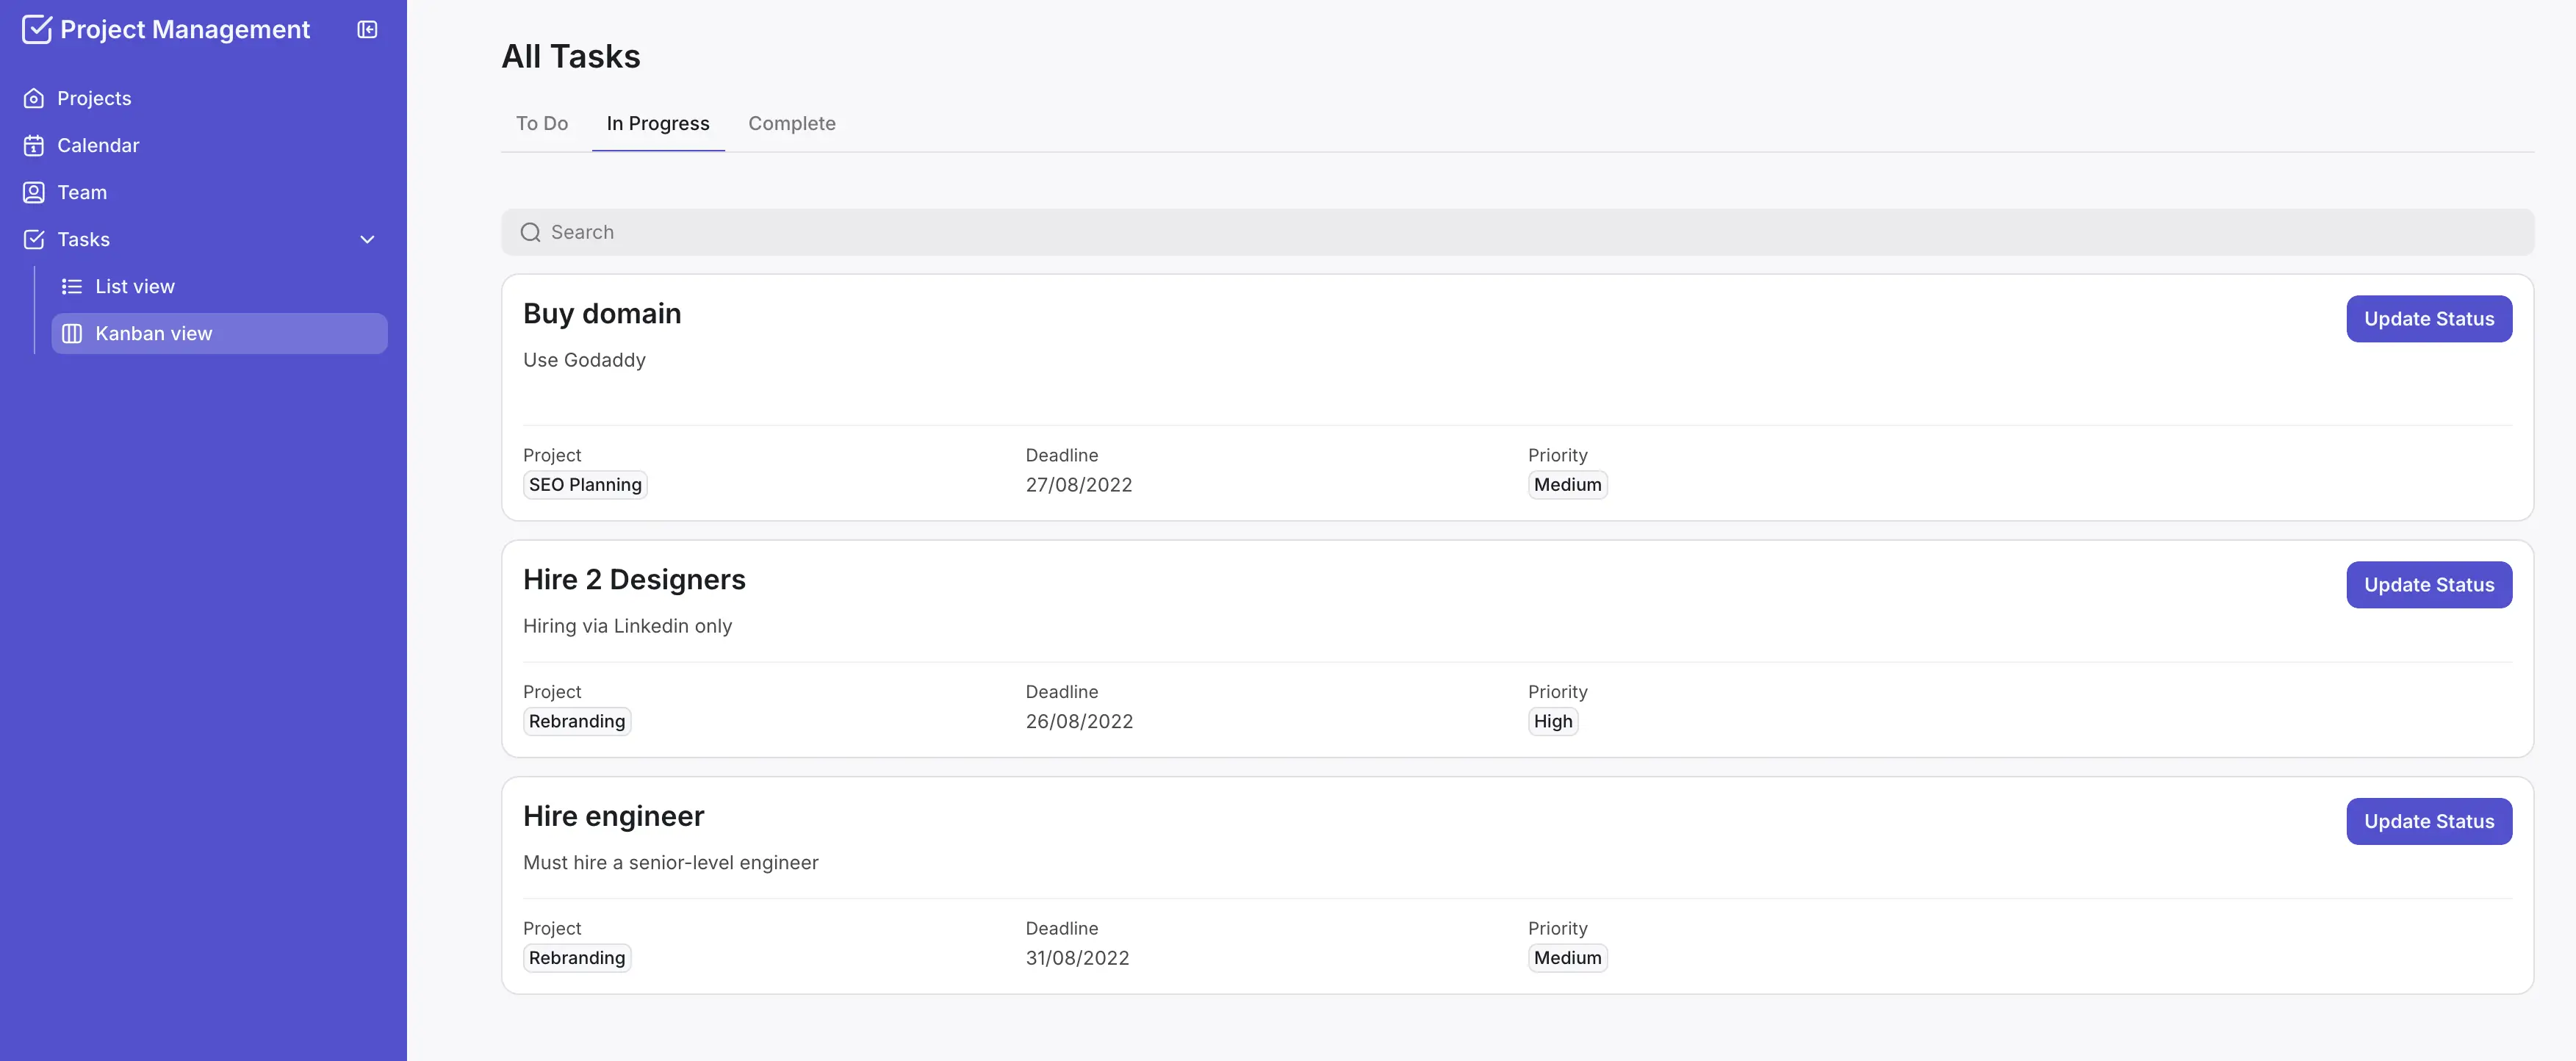Click the Project Management logo icon
Screen dimensions: 2576x1061
[x=36, y=30]
